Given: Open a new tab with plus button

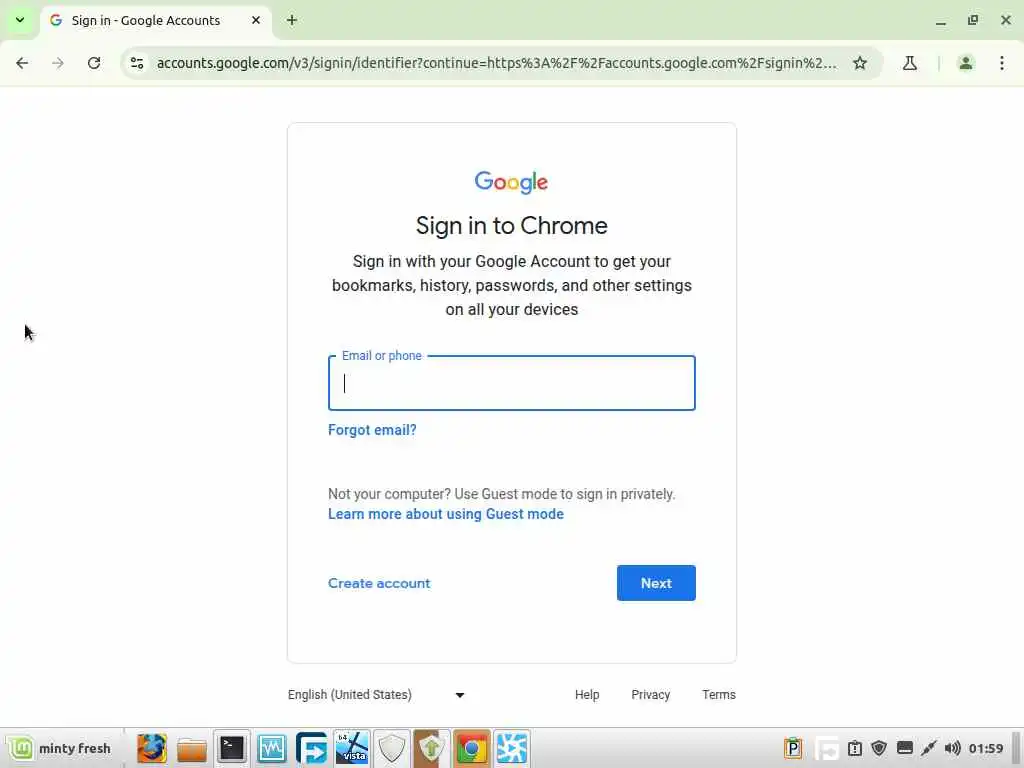Looking at the screenshot, I should 292,20.
